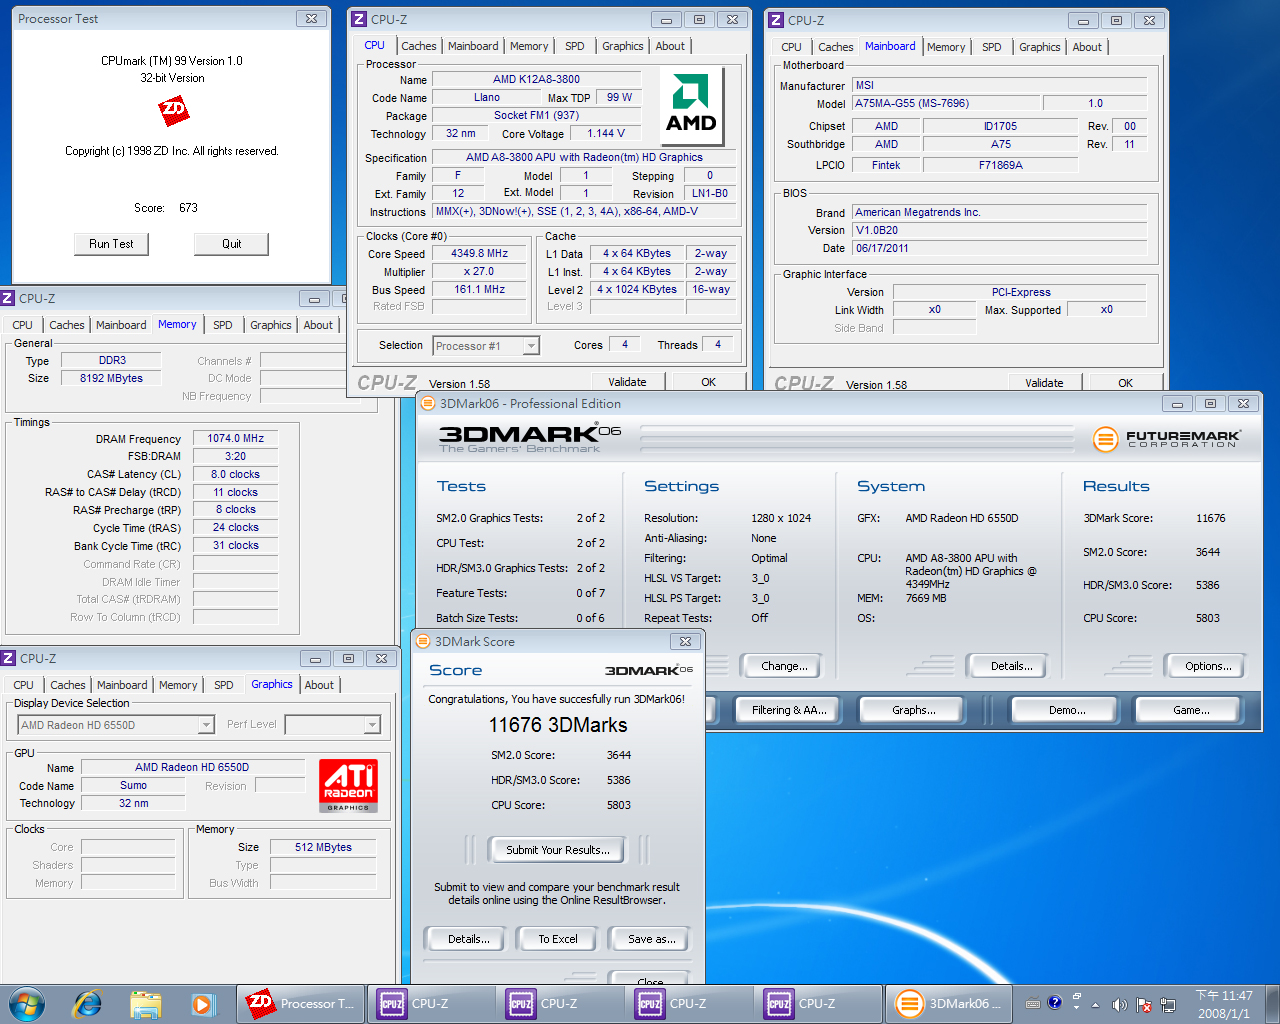The width and height of the screenshot is (1280, 1024).
Task: Open the Perf Level dropdown
Action: 372,725
